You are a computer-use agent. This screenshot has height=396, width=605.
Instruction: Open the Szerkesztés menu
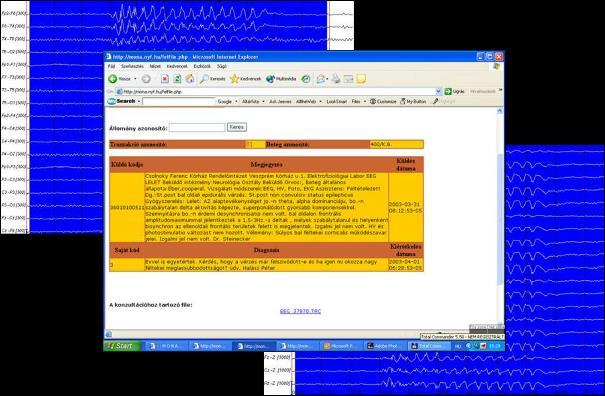tap(132, 66)
